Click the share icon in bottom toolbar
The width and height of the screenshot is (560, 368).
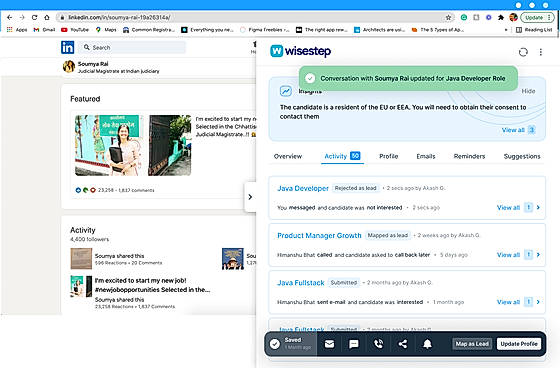click(x=402, y=344)
